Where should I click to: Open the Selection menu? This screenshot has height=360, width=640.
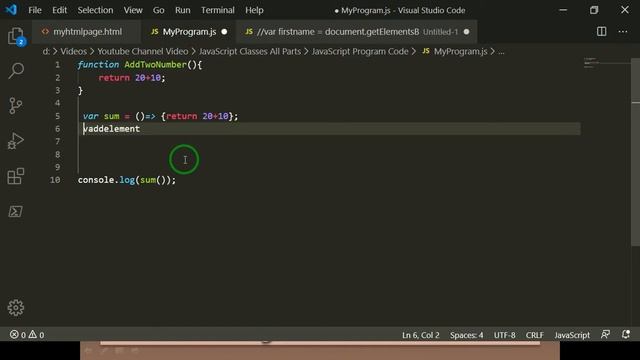pyautogui.click(x=95, y=10)
